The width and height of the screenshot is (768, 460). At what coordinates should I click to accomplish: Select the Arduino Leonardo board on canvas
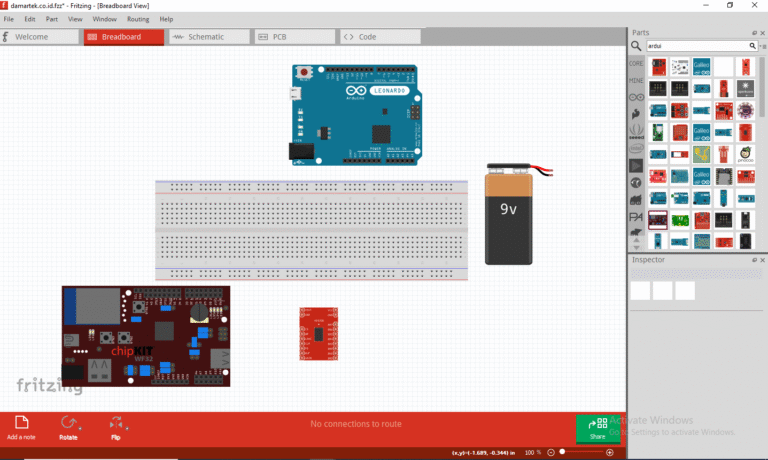(355, 115)
